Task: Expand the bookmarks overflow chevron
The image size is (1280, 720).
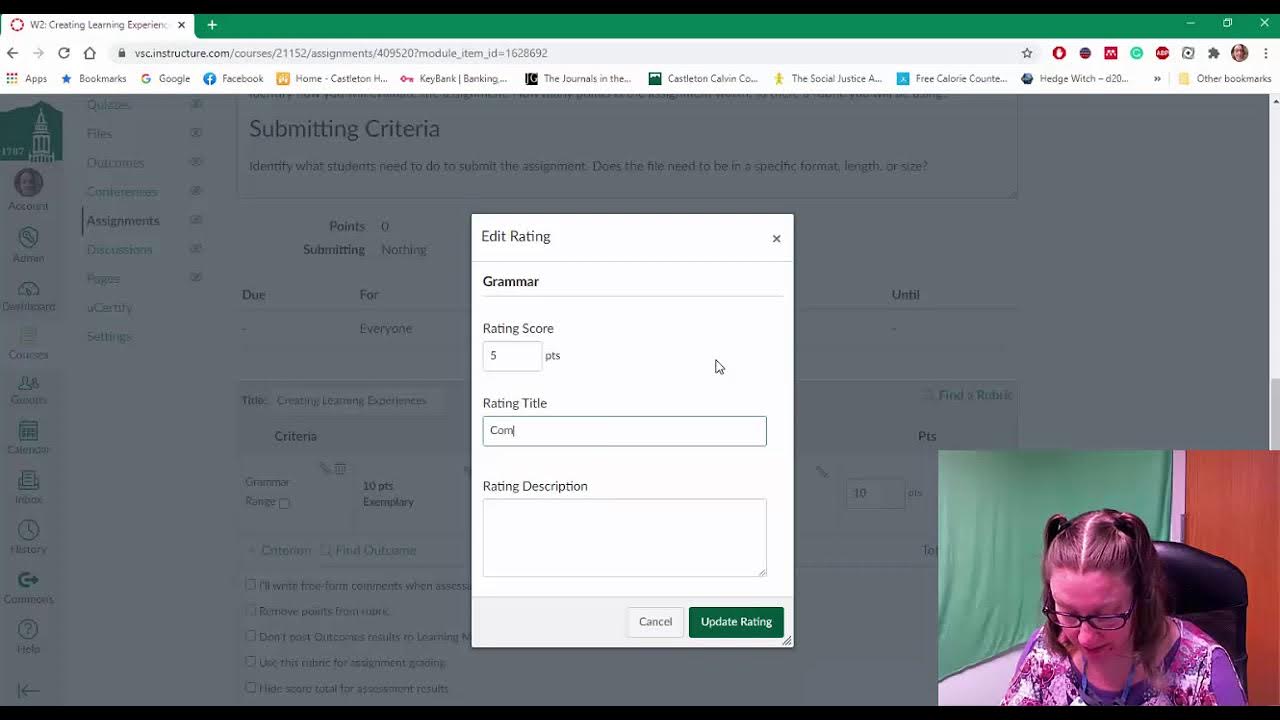Action: point(1157,78)
